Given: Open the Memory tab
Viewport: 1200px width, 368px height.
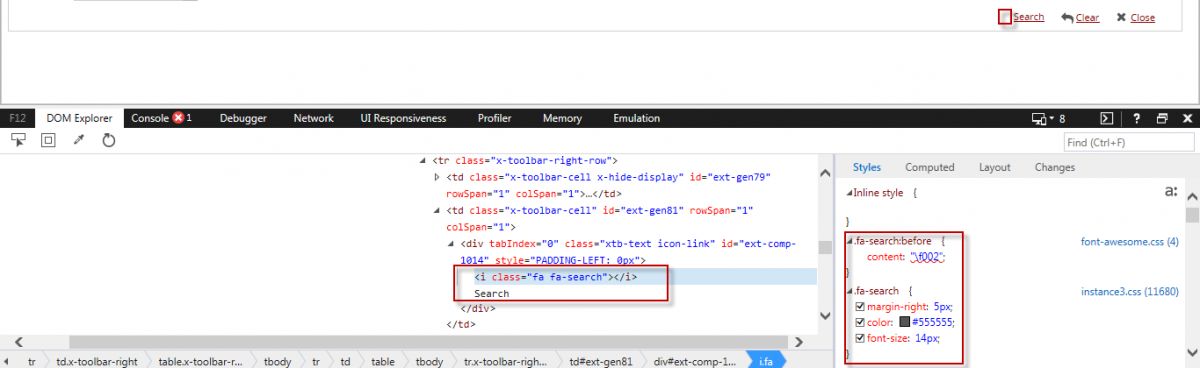Looking at the screenshot, I should [x=562, y=118].
